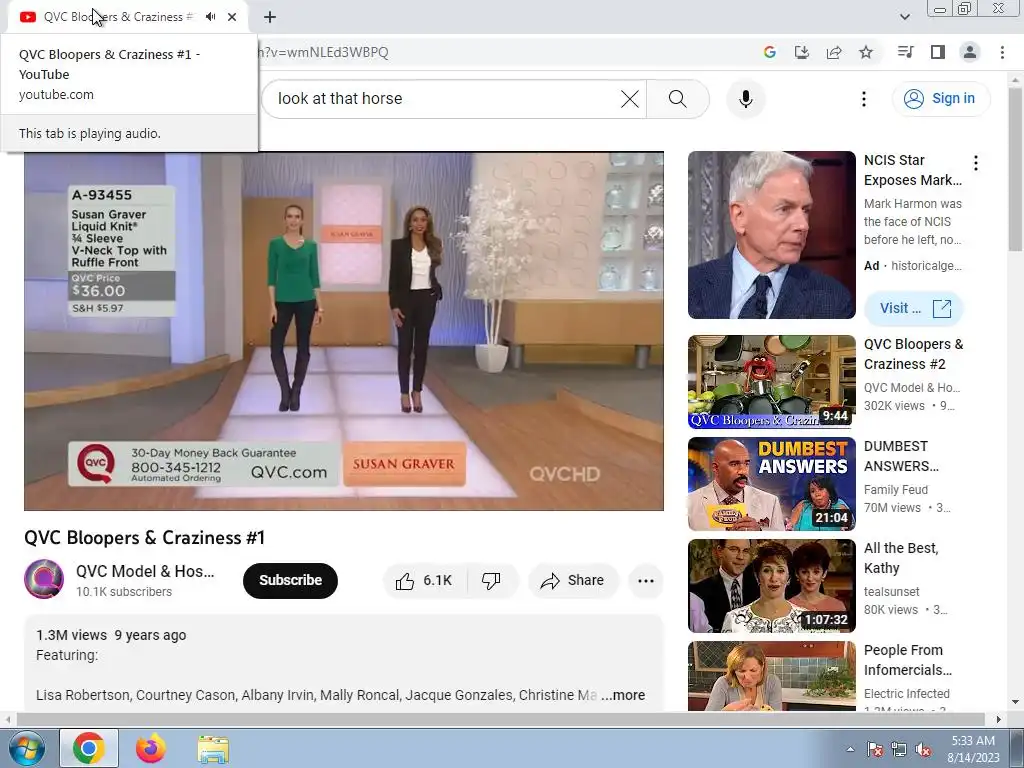This screenshot has height=768, width=1024.
Task: Open more actions ellipsis beside Share
Action: pyautogui.click(x=645, y=581)
